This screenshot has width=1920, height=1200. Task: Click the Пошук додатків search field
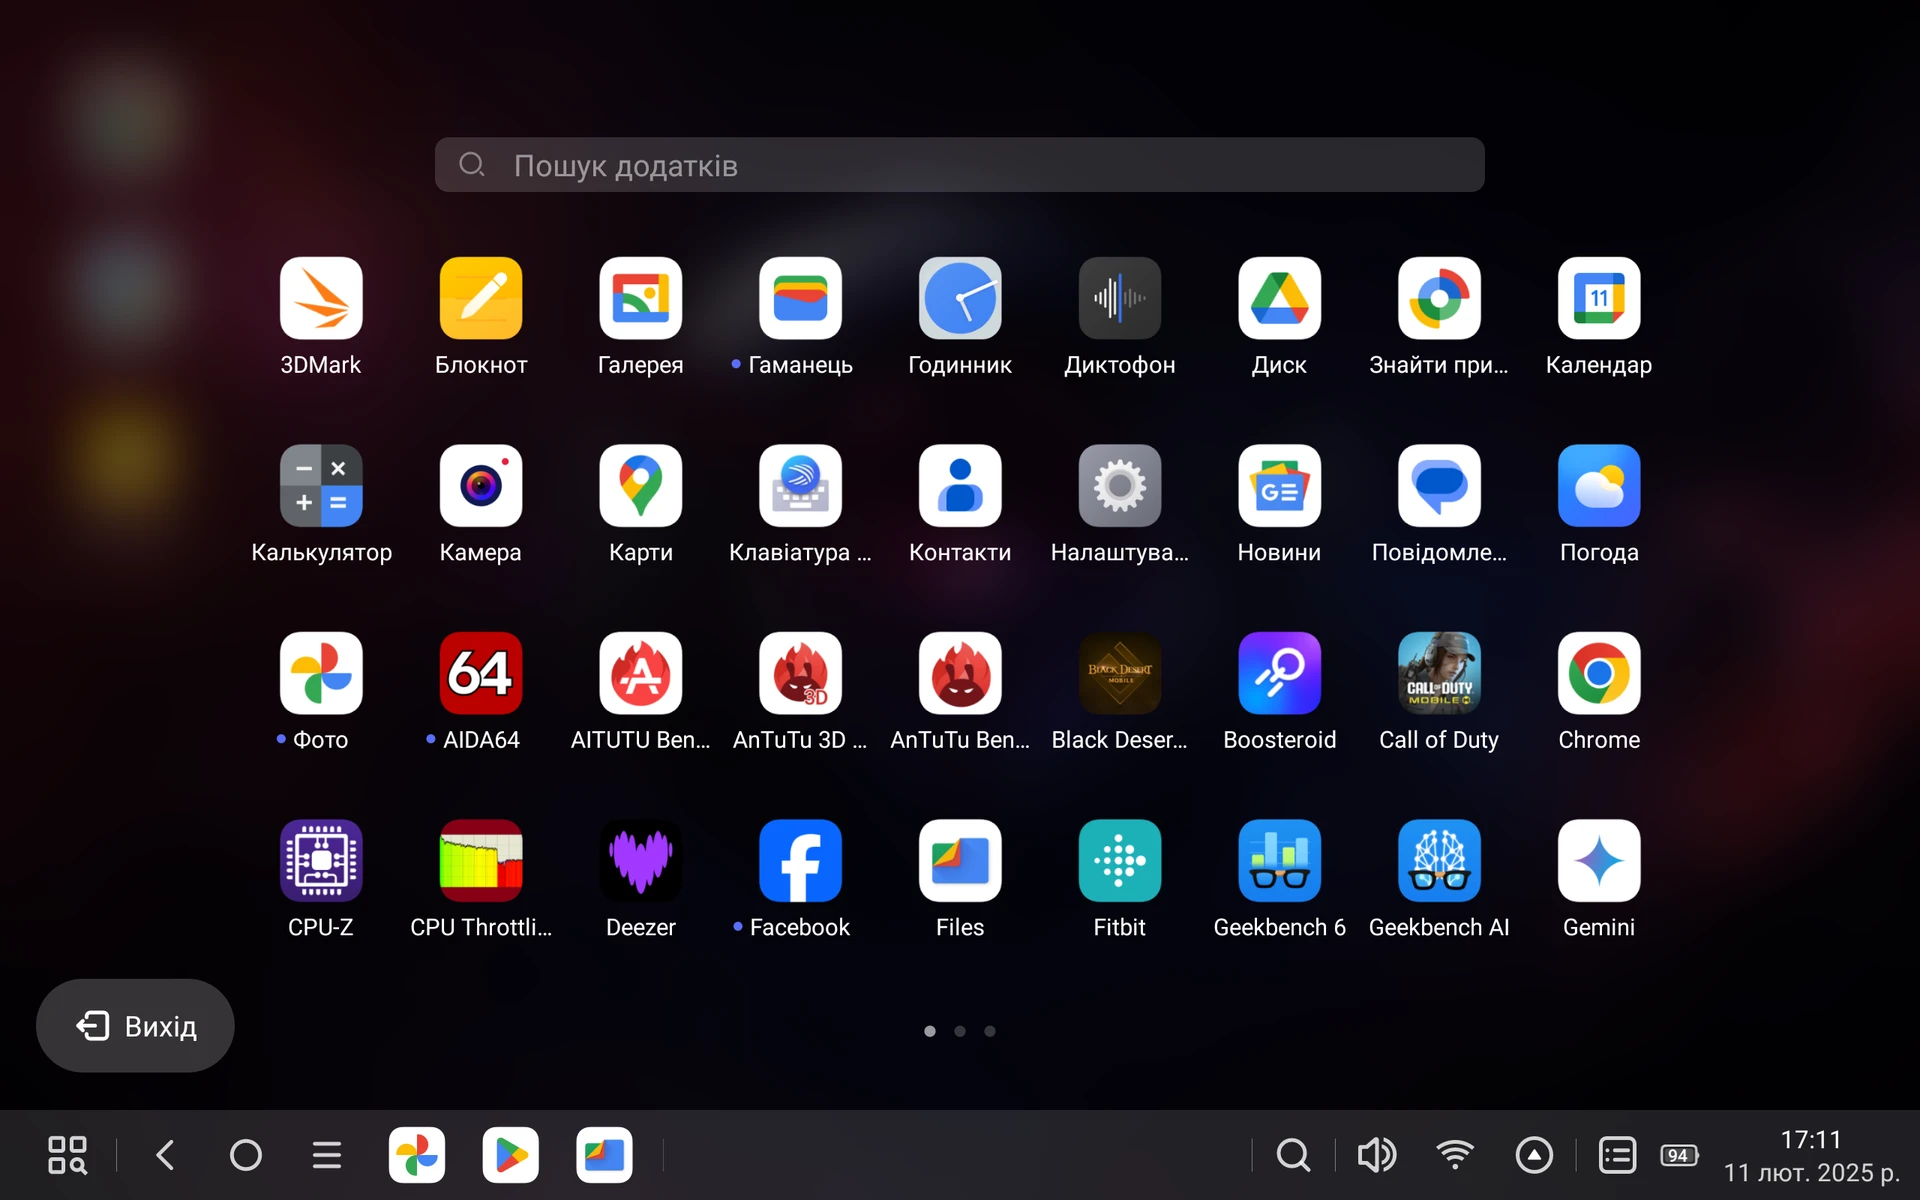point(959,165)
